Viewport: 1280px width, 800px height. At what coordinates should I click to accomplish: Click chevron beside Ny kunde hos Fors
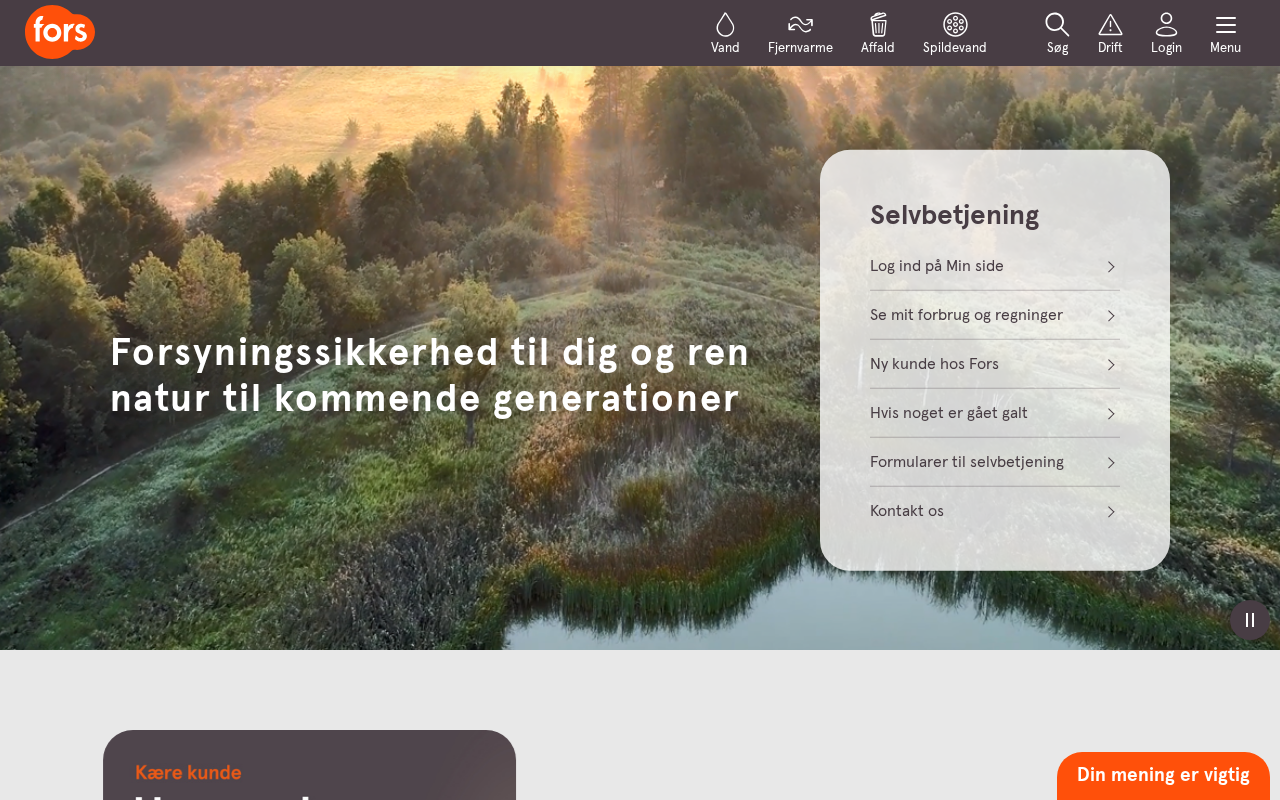pos(1111,365)
